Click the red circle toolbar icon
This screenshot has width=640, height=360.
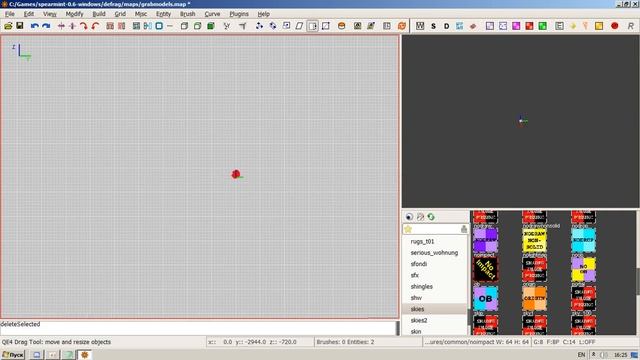[x=614, y=26]
